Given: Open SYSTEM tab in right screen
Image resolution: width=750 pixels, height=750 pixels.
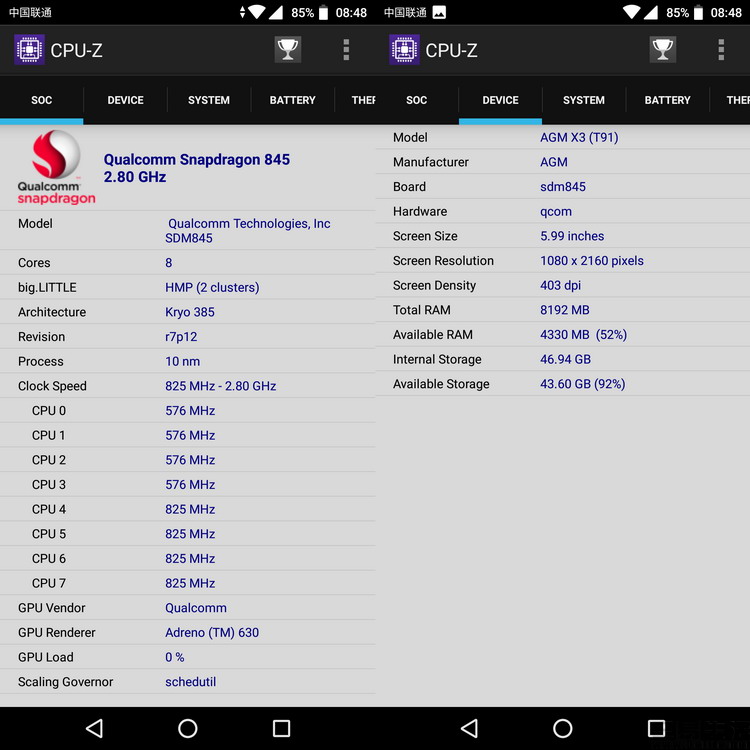Looking at the screenshot, I should pyautogui.click(x=584, y=100).
